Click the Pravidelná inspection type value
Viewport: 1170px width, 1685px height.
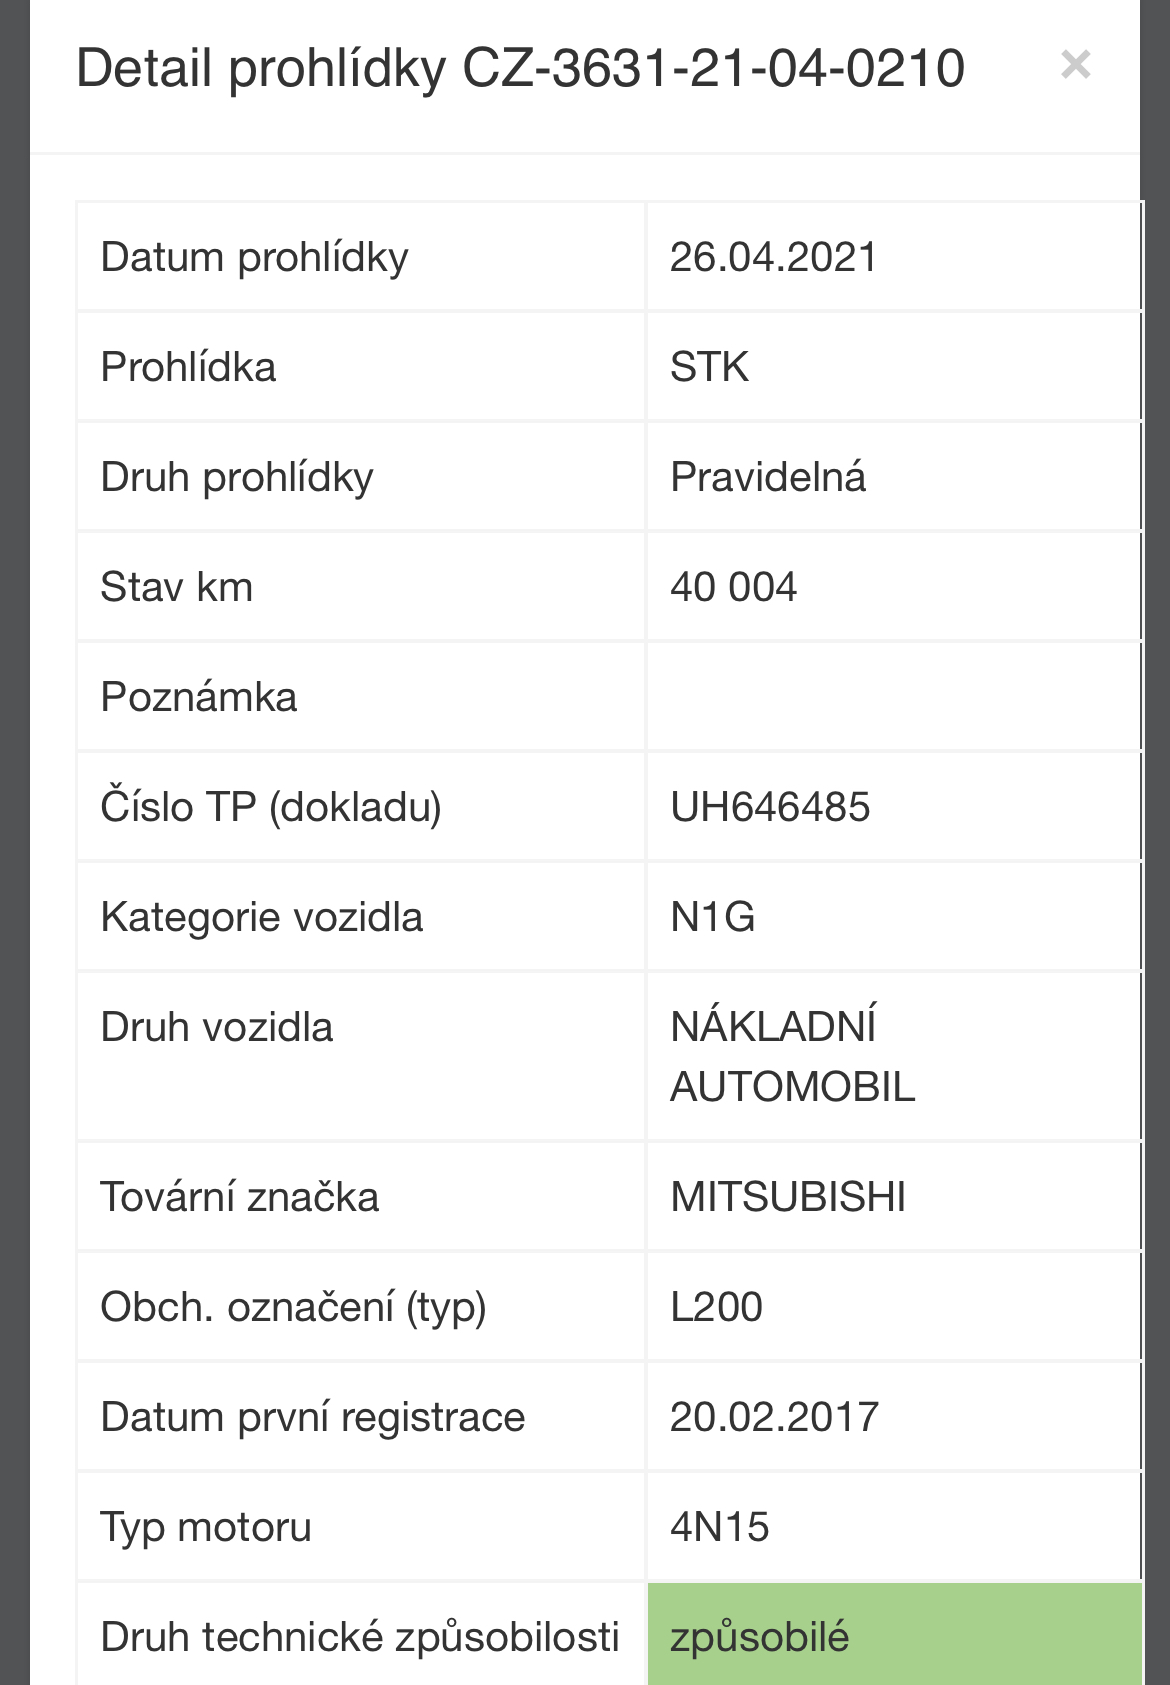coord(768,477)
